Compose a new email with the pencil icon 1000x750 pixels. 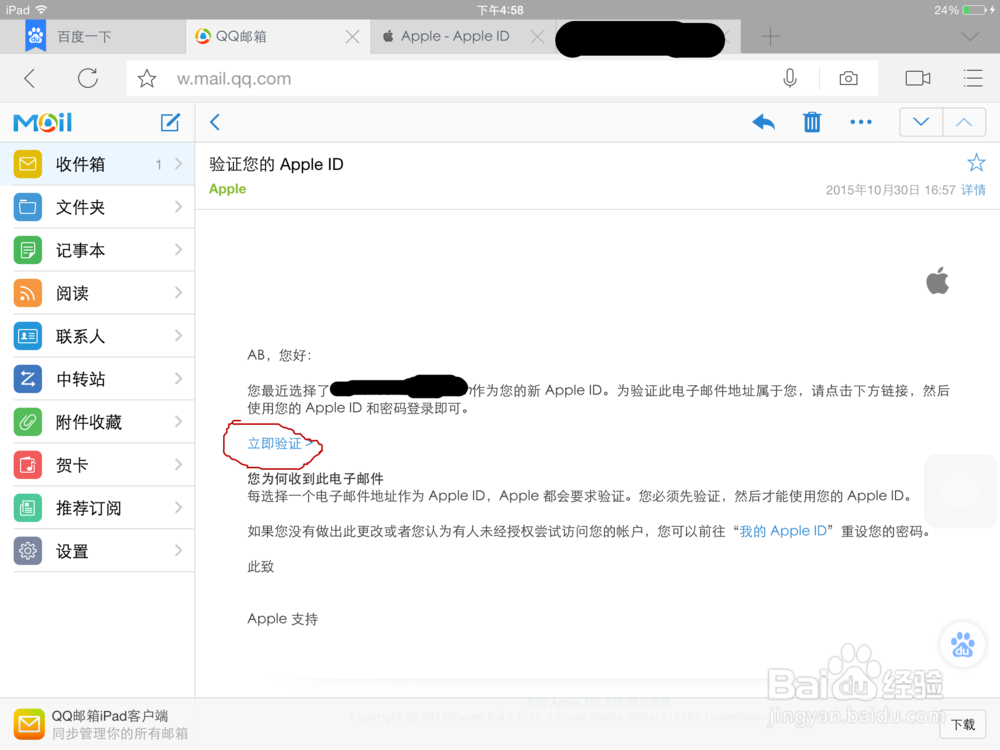[170, 122]
